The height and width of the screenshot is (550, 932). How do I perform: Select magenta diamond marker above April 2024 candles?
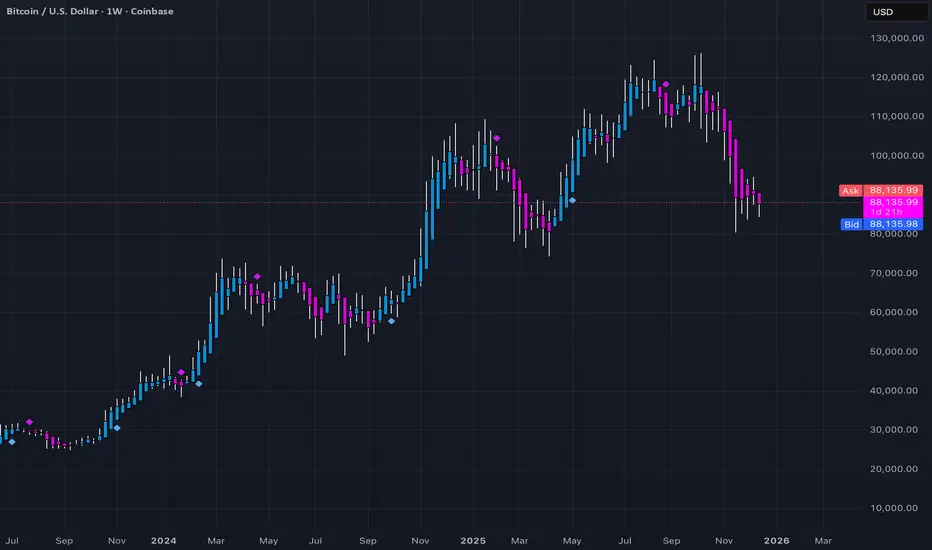tap(257, 276)
